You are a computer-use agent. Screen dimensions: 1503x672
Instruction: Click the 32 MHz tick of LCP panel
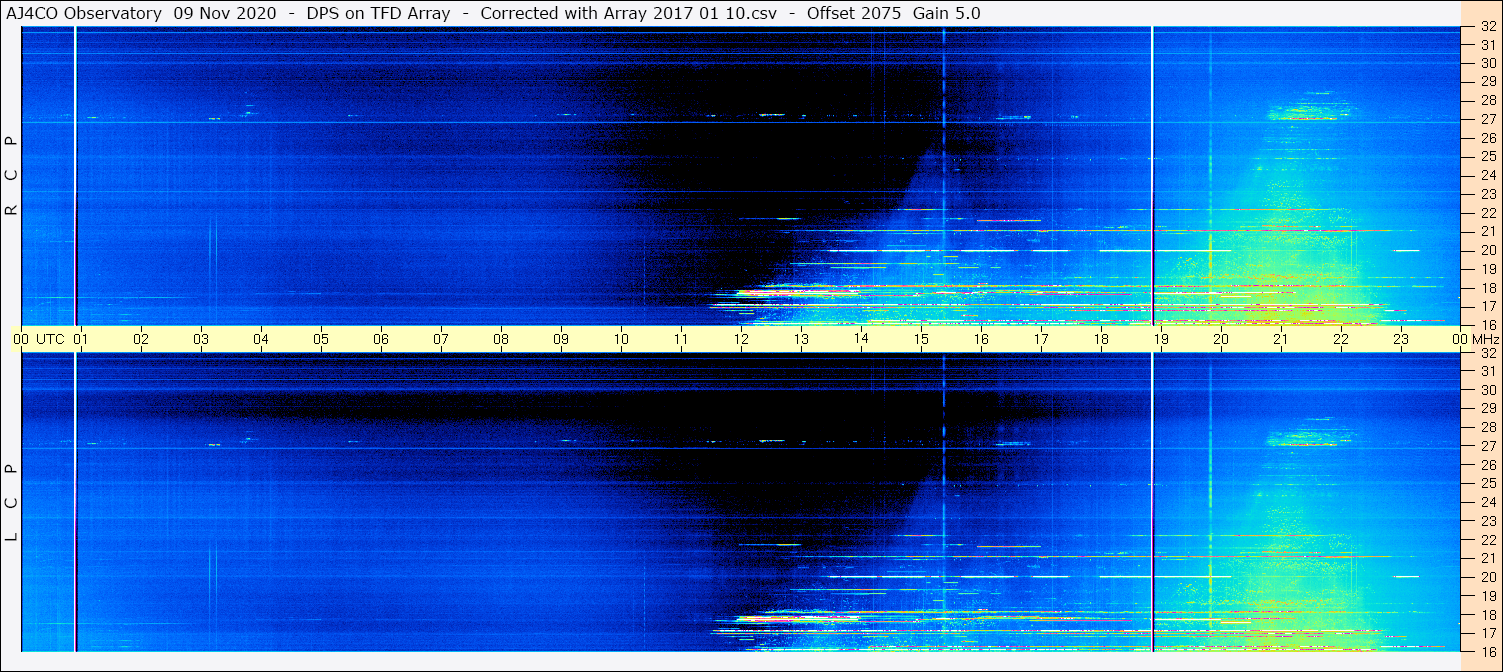coord(1487,353)
